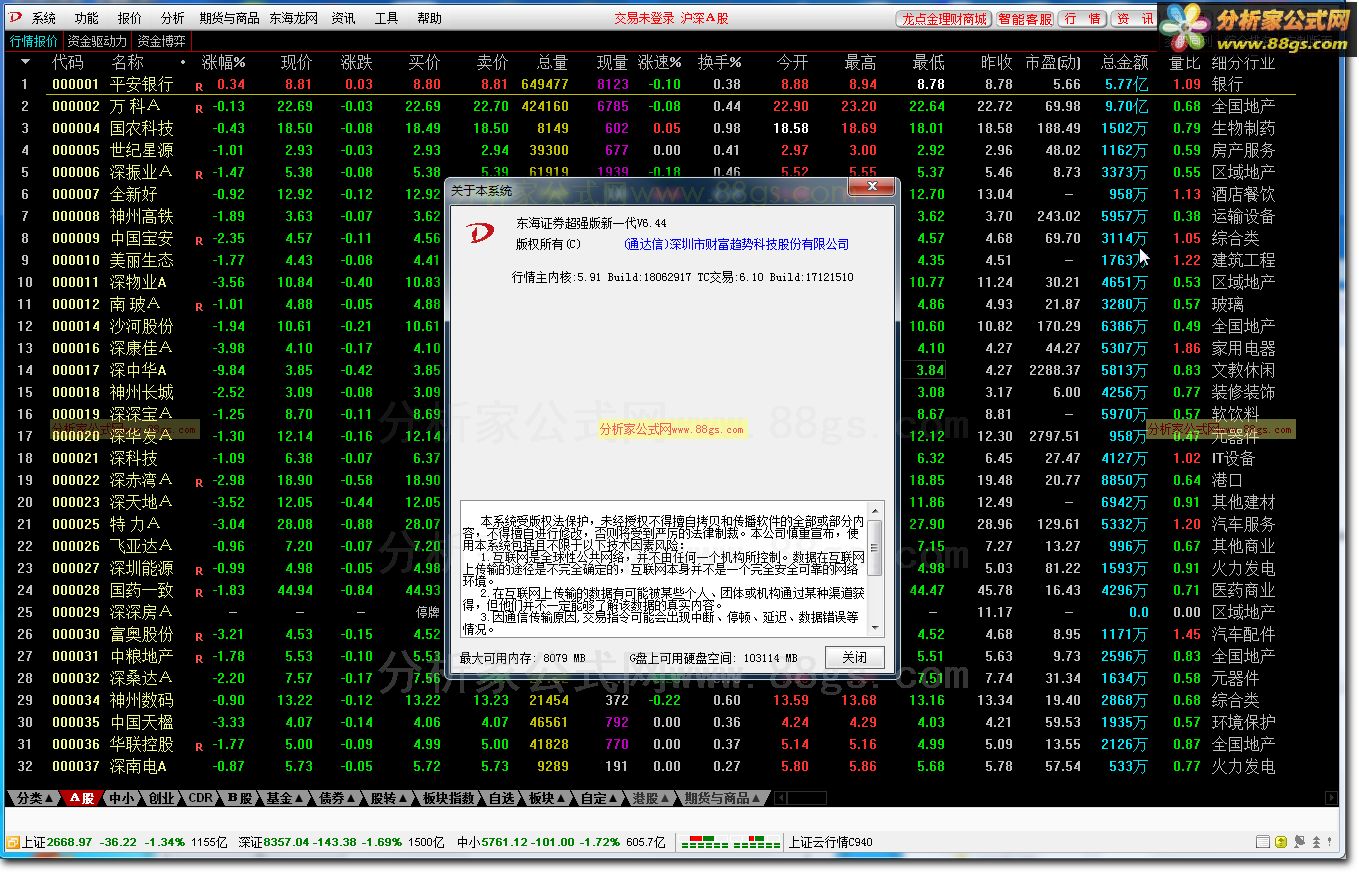Switch to the 创业 bottom tab
The image size is (1359, 872).
161,798
